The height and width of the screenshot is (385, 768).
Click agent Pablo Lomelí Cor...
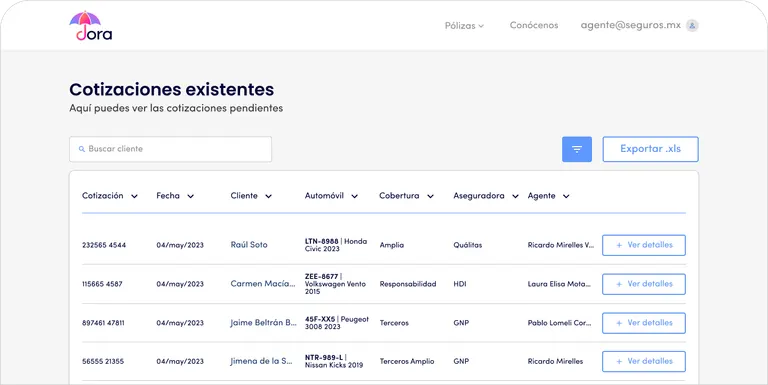(x=559, y=323)
